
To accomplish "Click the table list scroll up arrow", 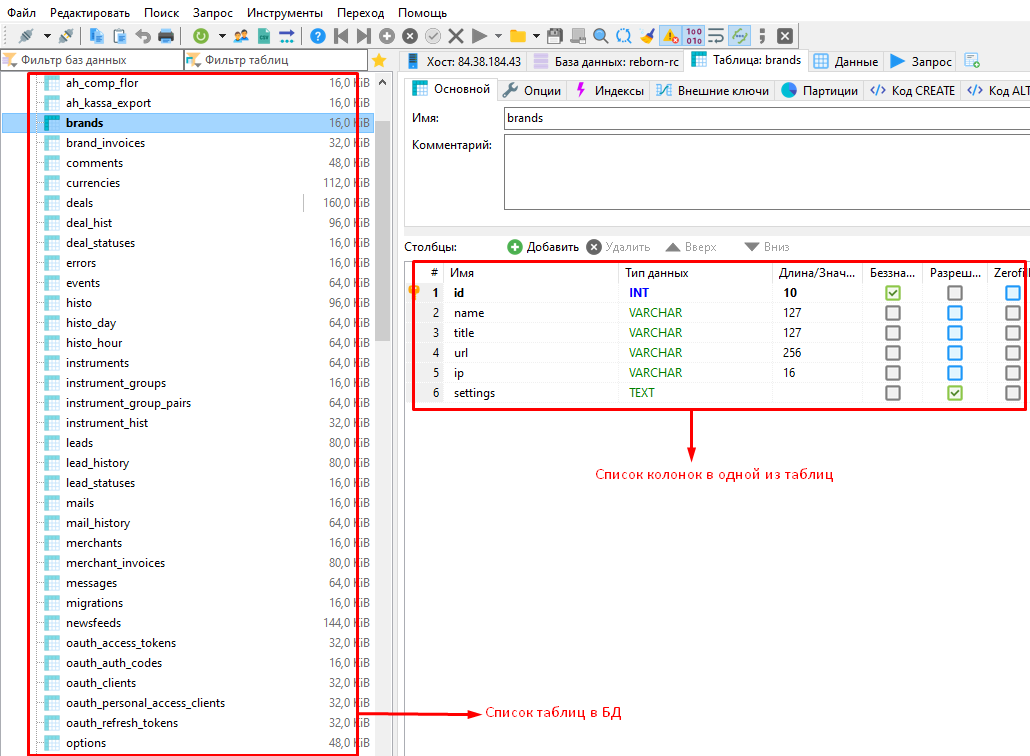I will coord(383,83).
